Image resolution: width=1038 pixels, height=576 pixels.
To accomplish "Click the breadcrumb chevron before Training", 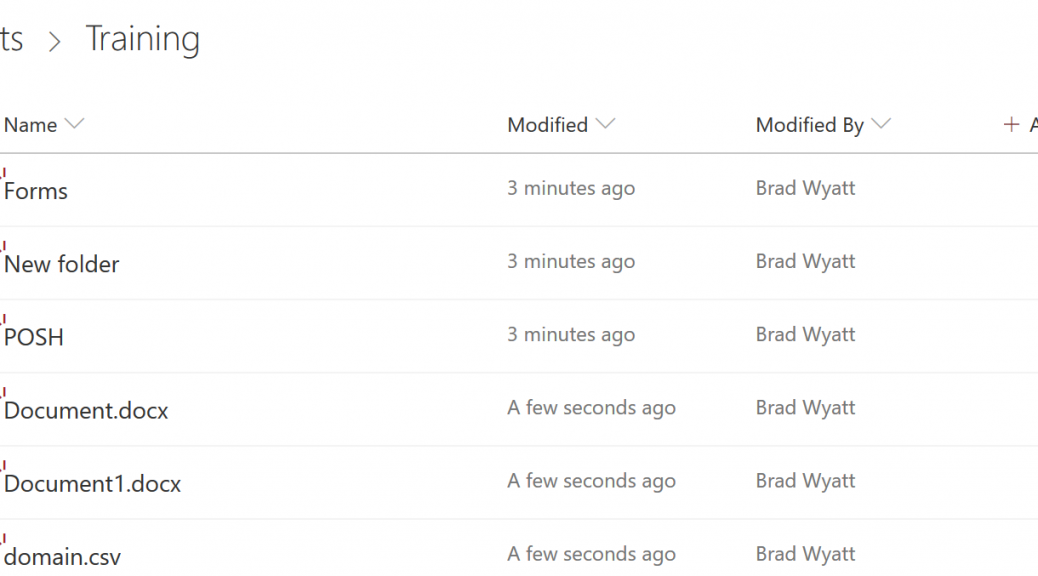I will point(55,42).
